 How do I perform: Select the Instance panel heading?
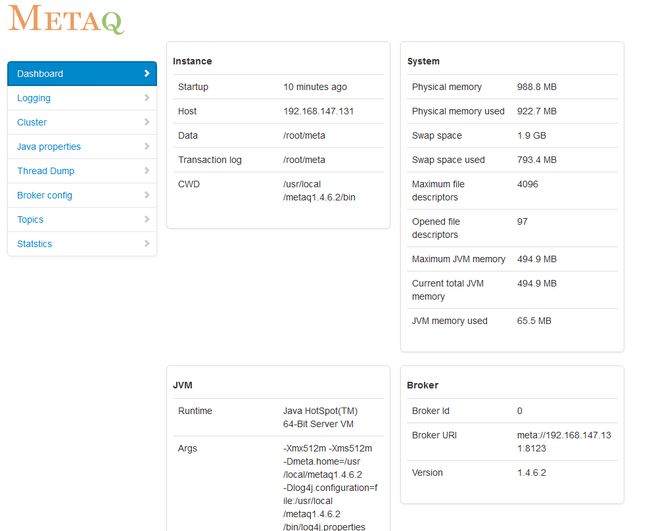(x=192, y=61)
